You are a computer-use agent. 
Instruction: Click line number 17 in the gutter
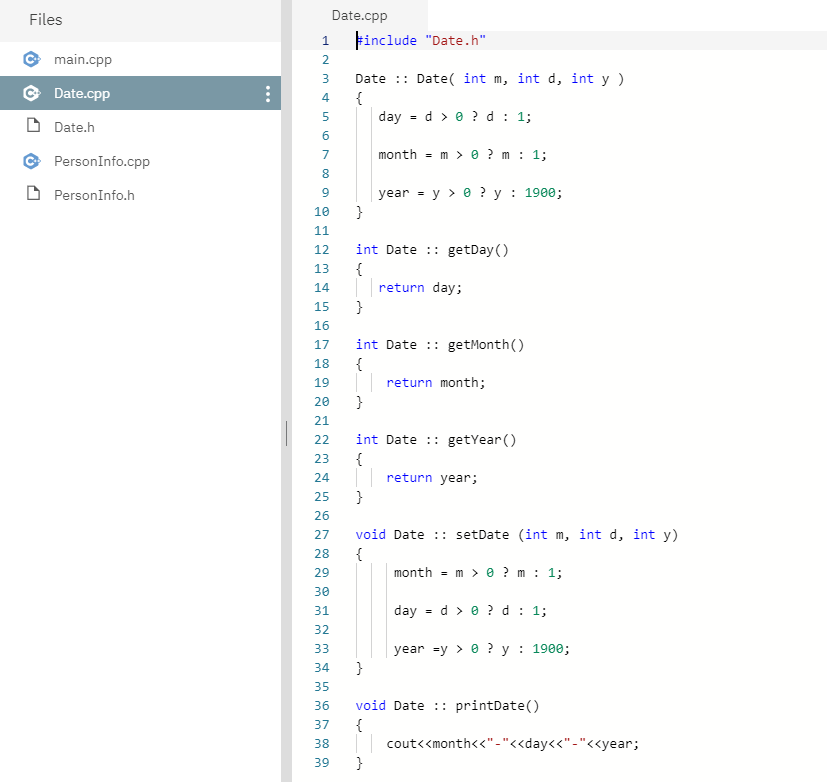click(x=322, y=344)
